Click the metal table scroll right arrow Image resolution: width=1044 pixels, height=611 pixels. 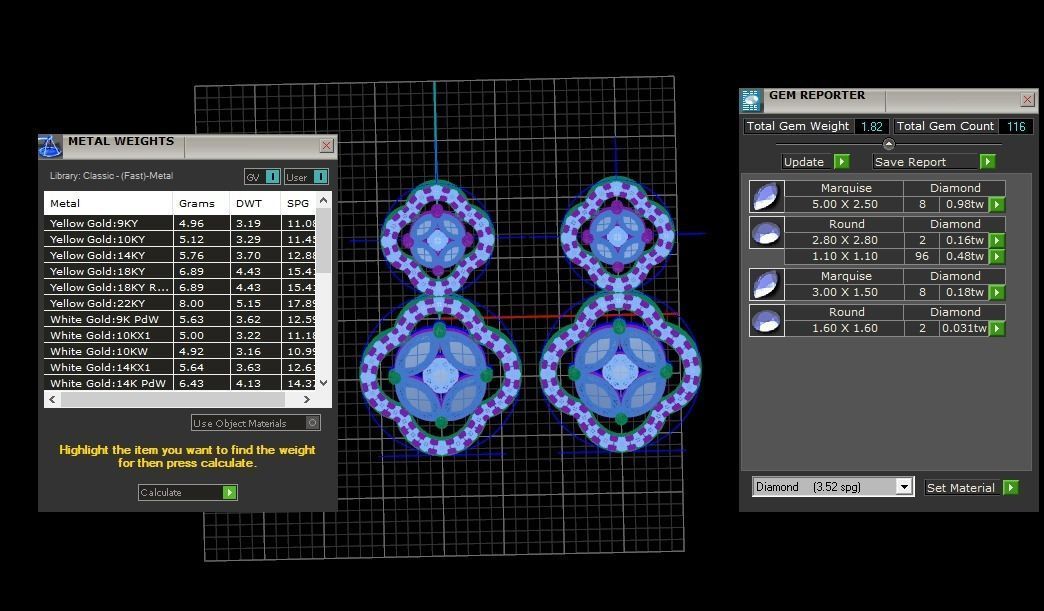pos(306,399)
